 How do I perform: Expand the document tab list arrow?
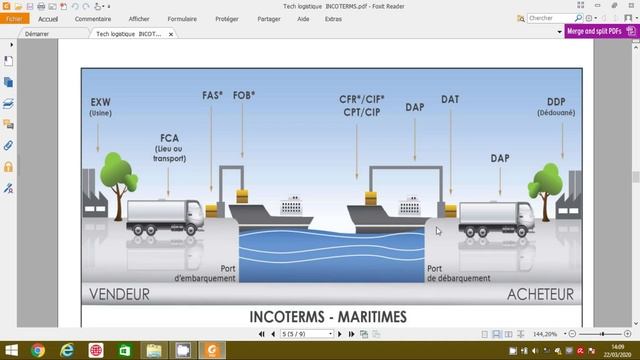(x=559, y=32)
